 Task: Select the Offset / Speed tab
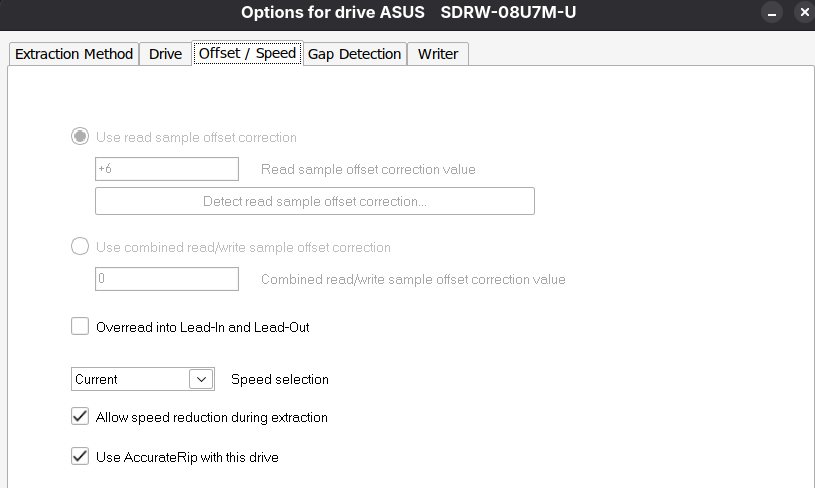[247, 54]
